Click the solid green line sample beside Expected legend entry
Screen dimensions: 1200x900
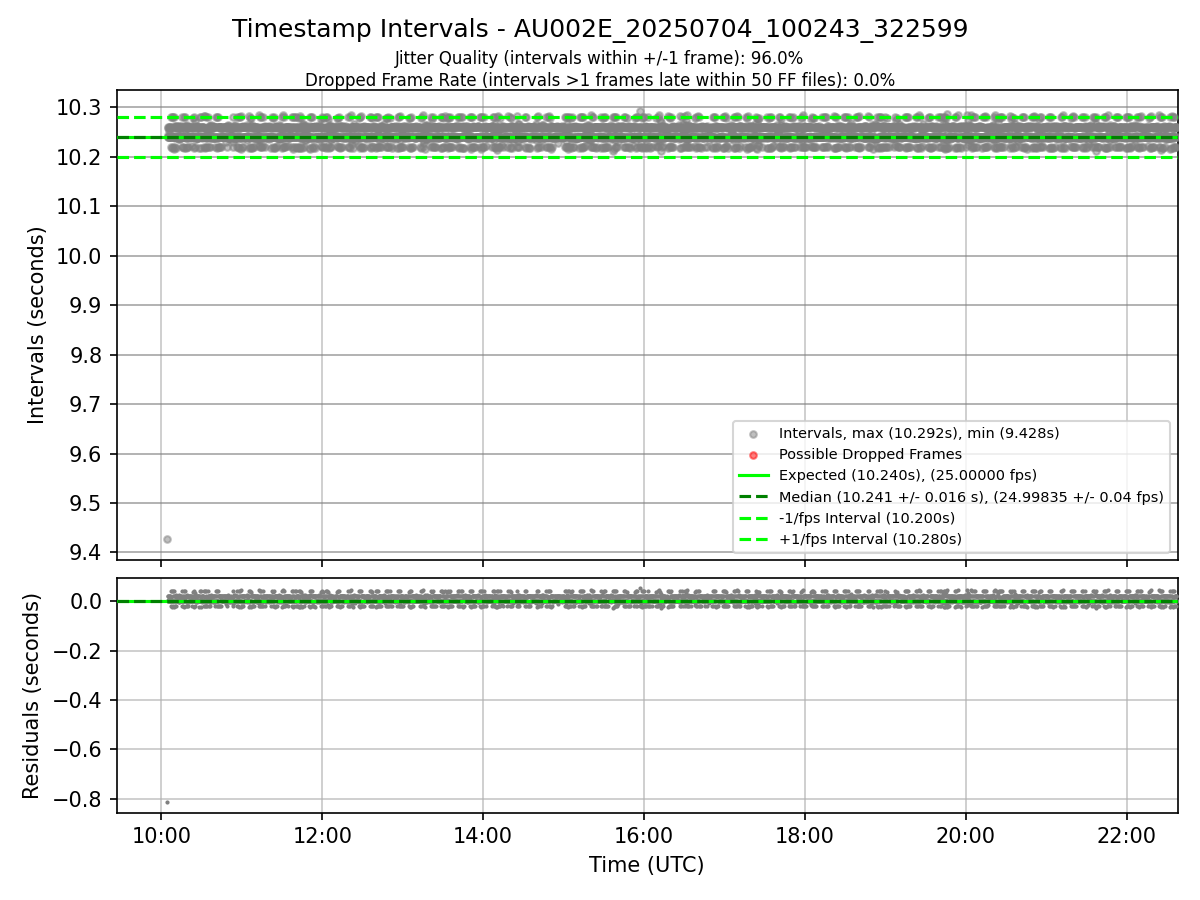coord(753,475)
